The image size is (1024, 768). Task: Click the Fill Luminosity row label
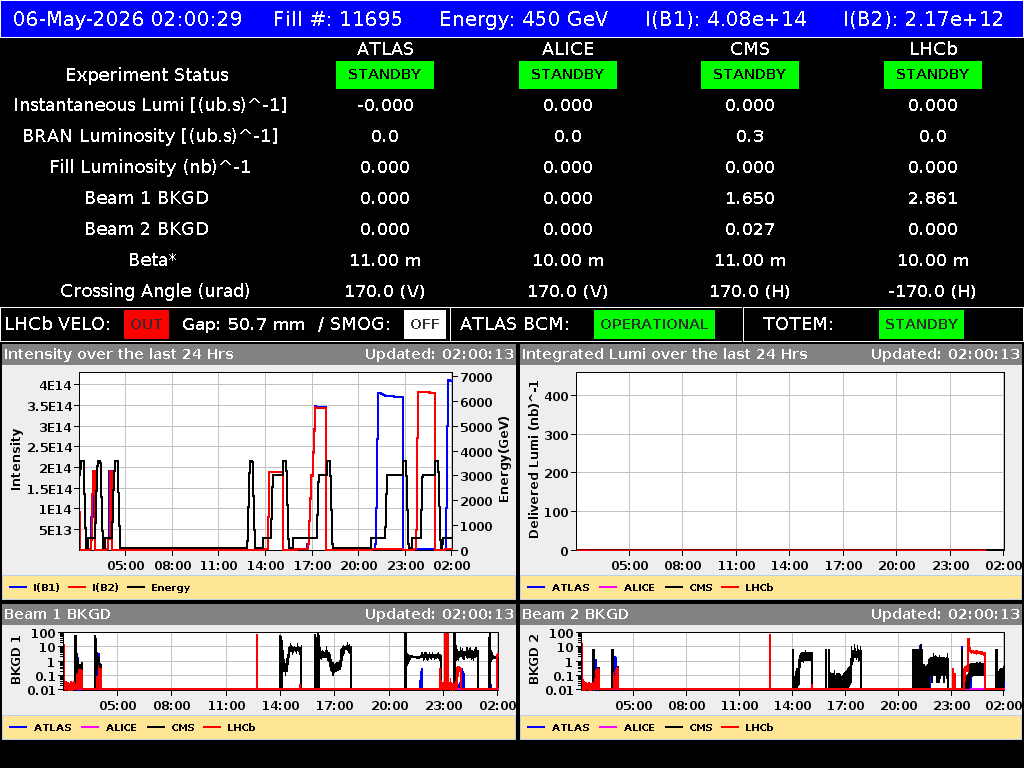click(x=150, y=167)
